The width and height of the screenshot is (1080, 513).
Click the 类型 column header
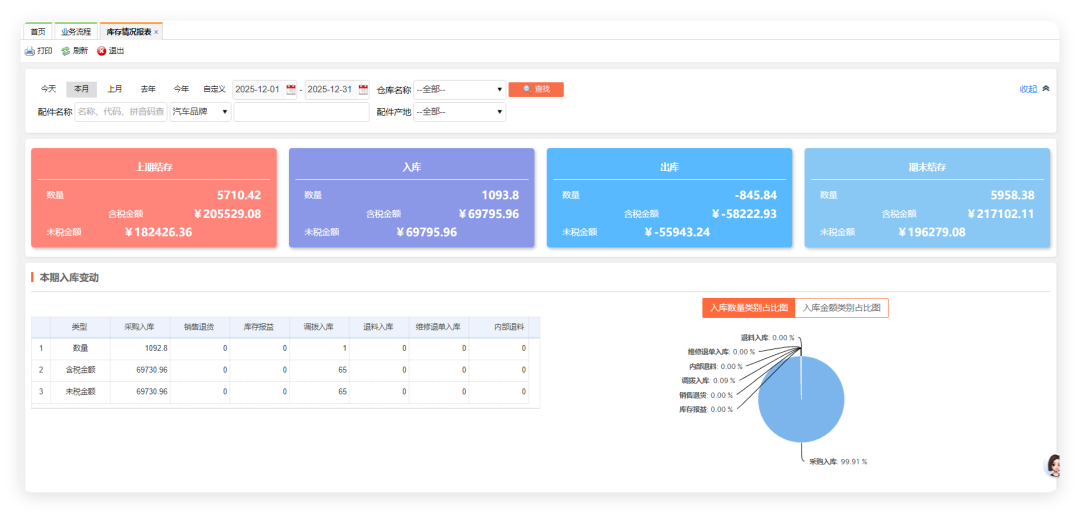coord(80,327)
